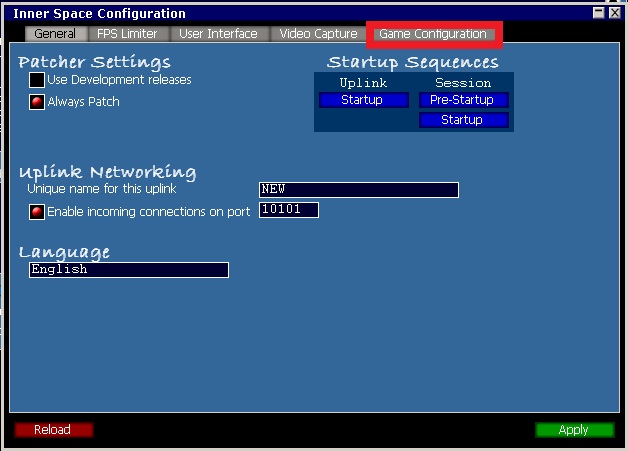The height and width of the screenshot is (451, 628).
Task: Click the Uplink column label
Action: (363, 83)
